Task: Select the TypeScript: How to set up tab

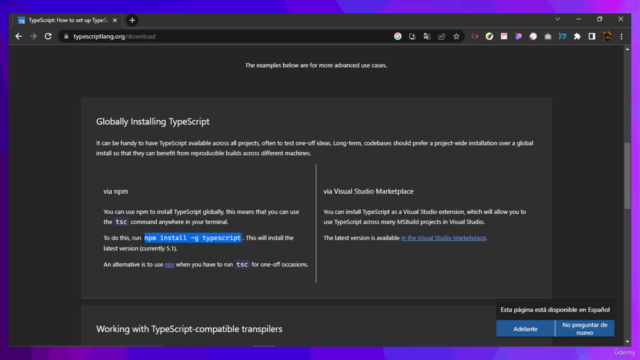Action: point(67,20)
